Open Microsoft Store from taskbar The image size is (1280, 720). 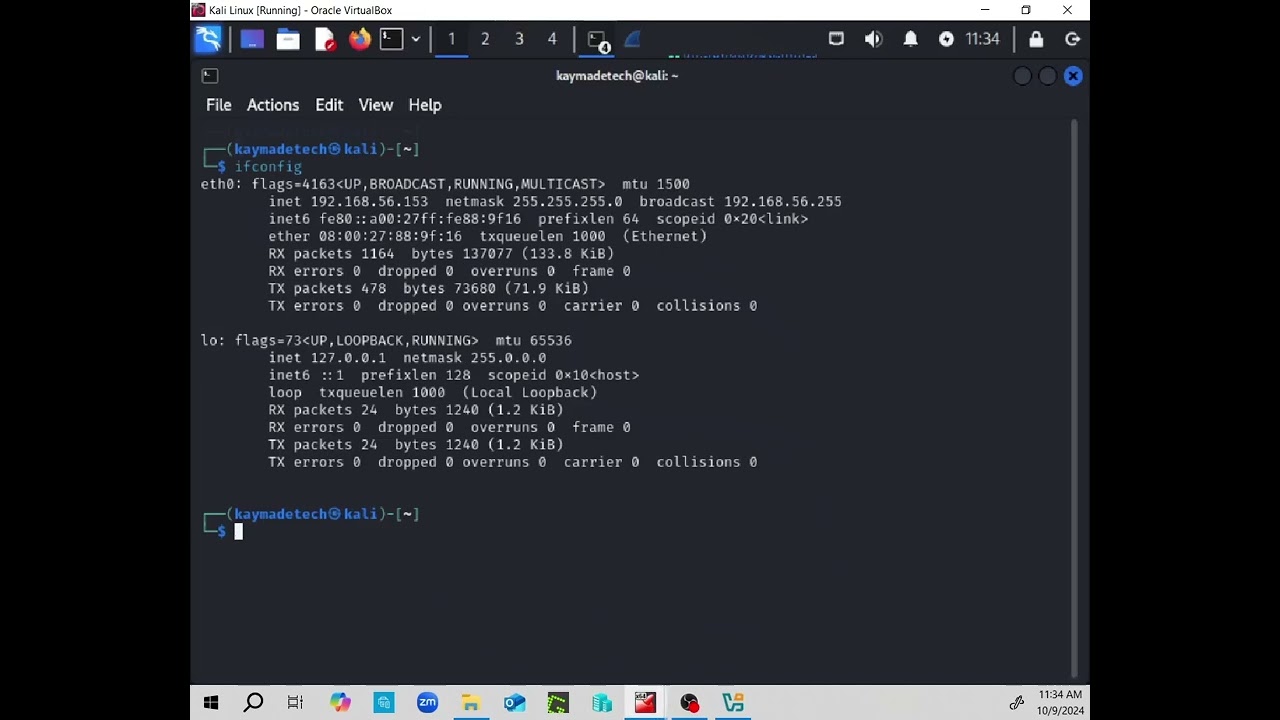384,703
